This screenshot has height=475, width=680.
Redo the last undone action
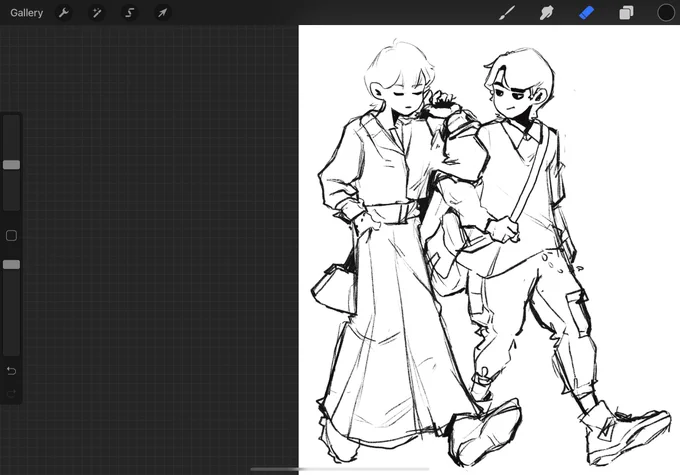coord(11,393)
